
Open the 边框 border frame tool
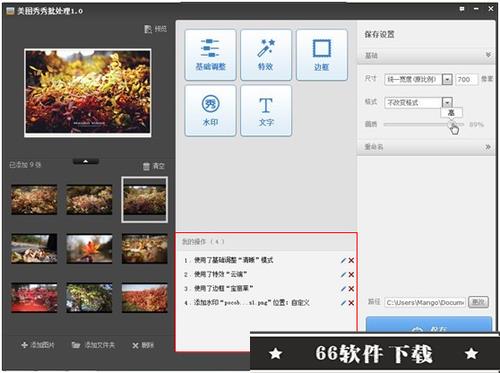point(321,55)
